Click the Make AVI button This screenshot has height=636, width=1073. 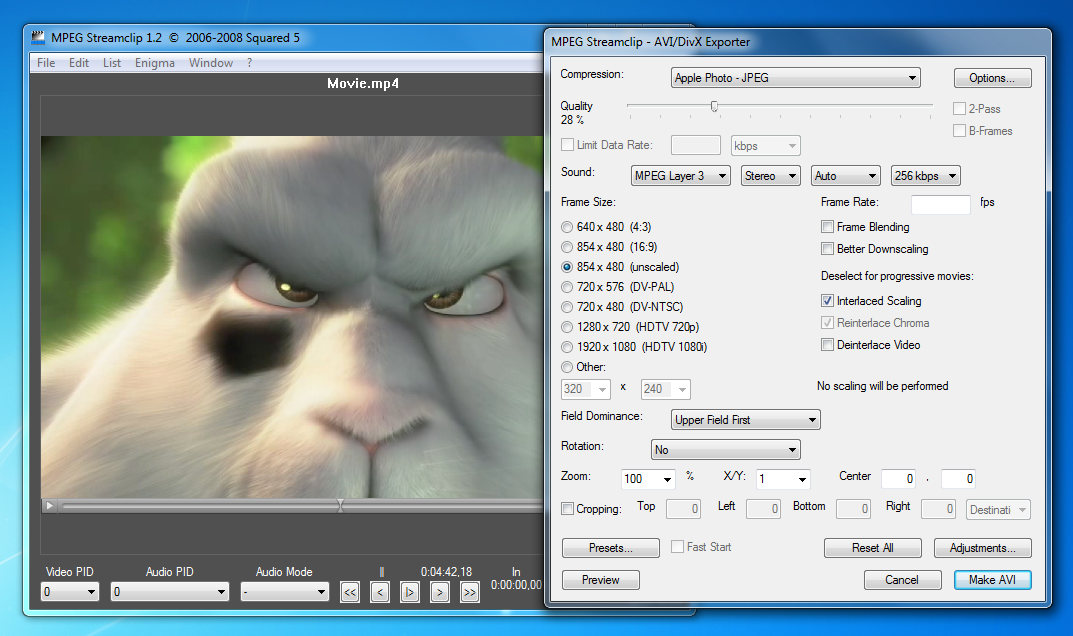point(992,579)
